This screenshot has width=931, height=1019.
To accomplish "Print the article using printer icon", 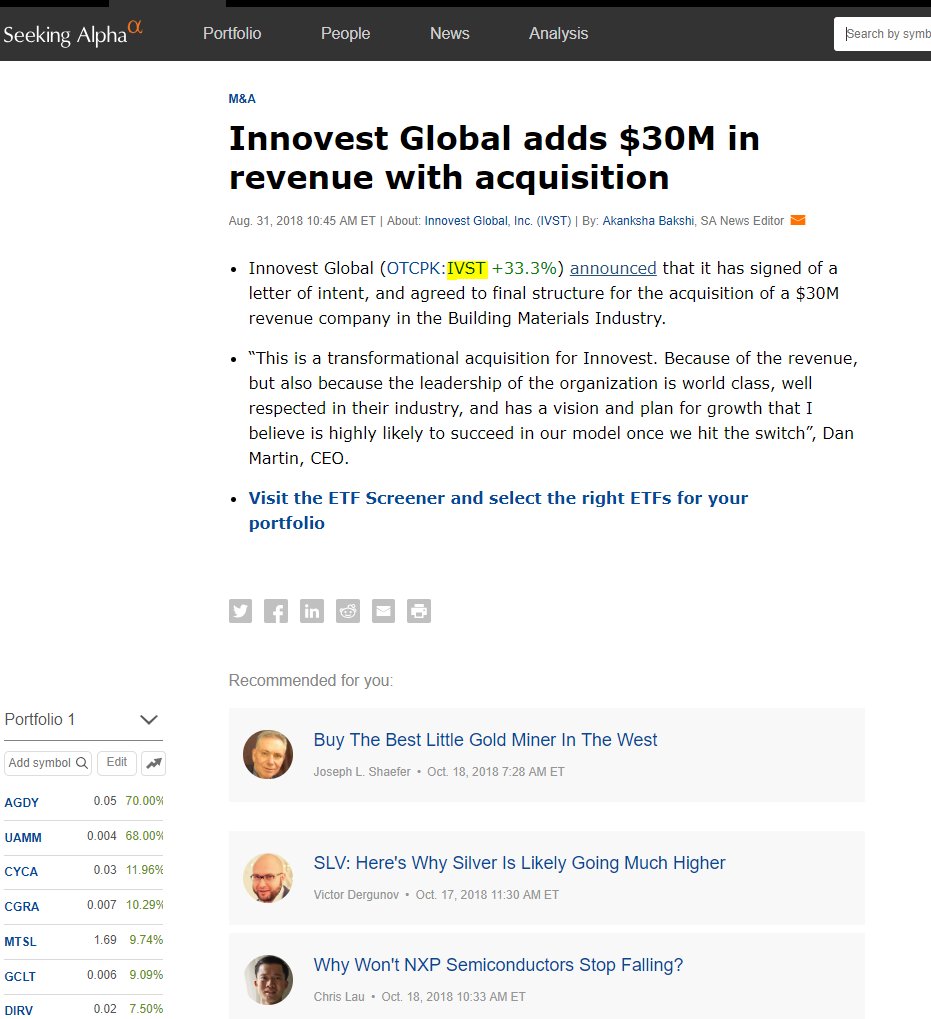I will coord(419,611).
